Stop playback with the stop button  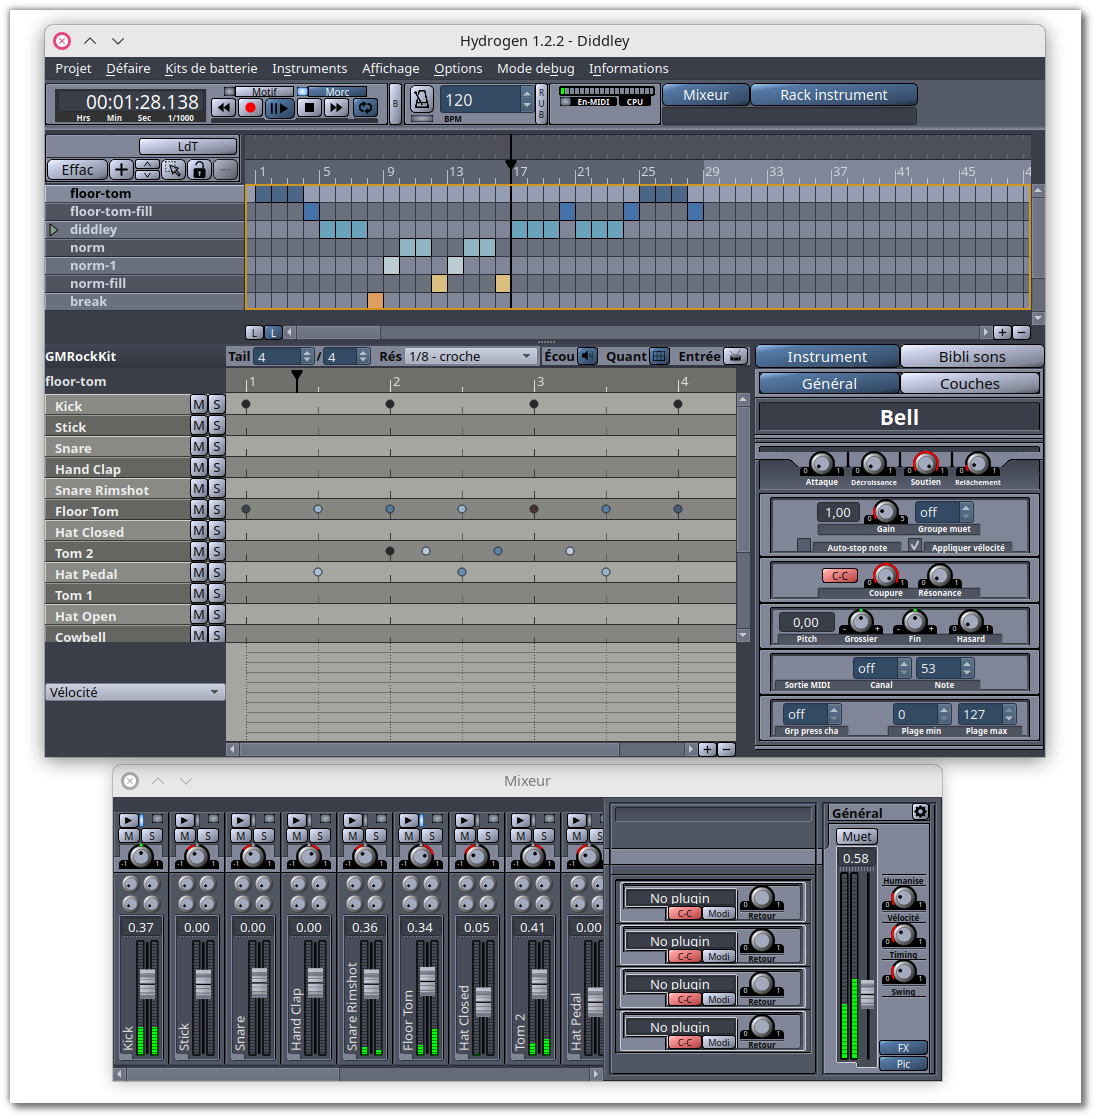[308, 108]
